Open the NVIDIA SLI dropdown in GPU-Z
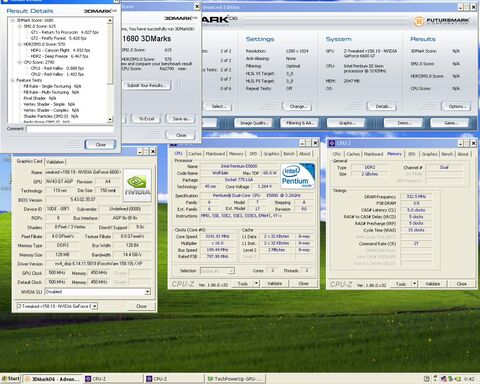 (x=147, y=292)
